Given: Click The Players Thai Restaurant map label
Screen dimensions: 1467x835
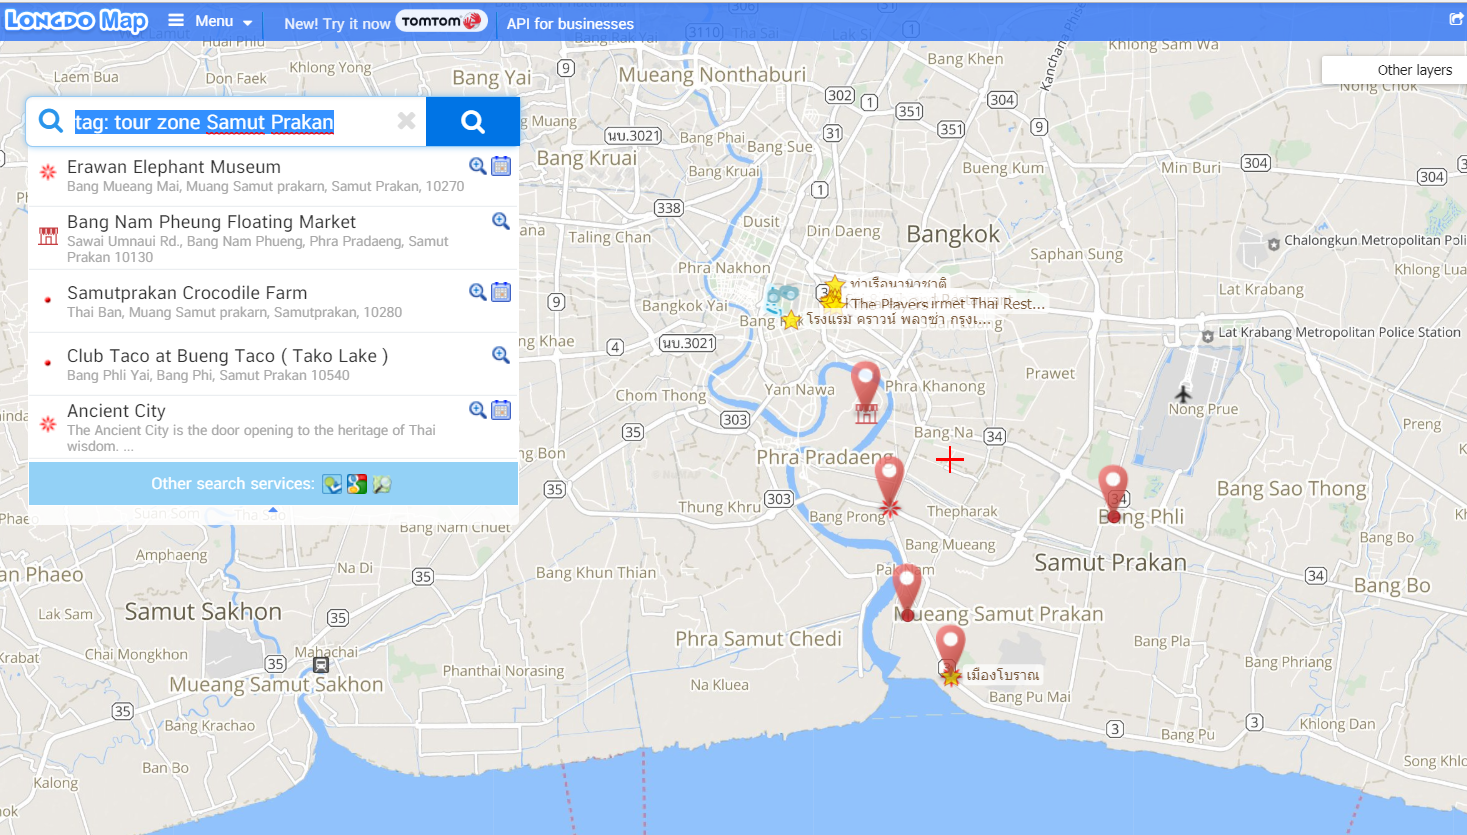Looking at the screenshot, I should [947, 303].
